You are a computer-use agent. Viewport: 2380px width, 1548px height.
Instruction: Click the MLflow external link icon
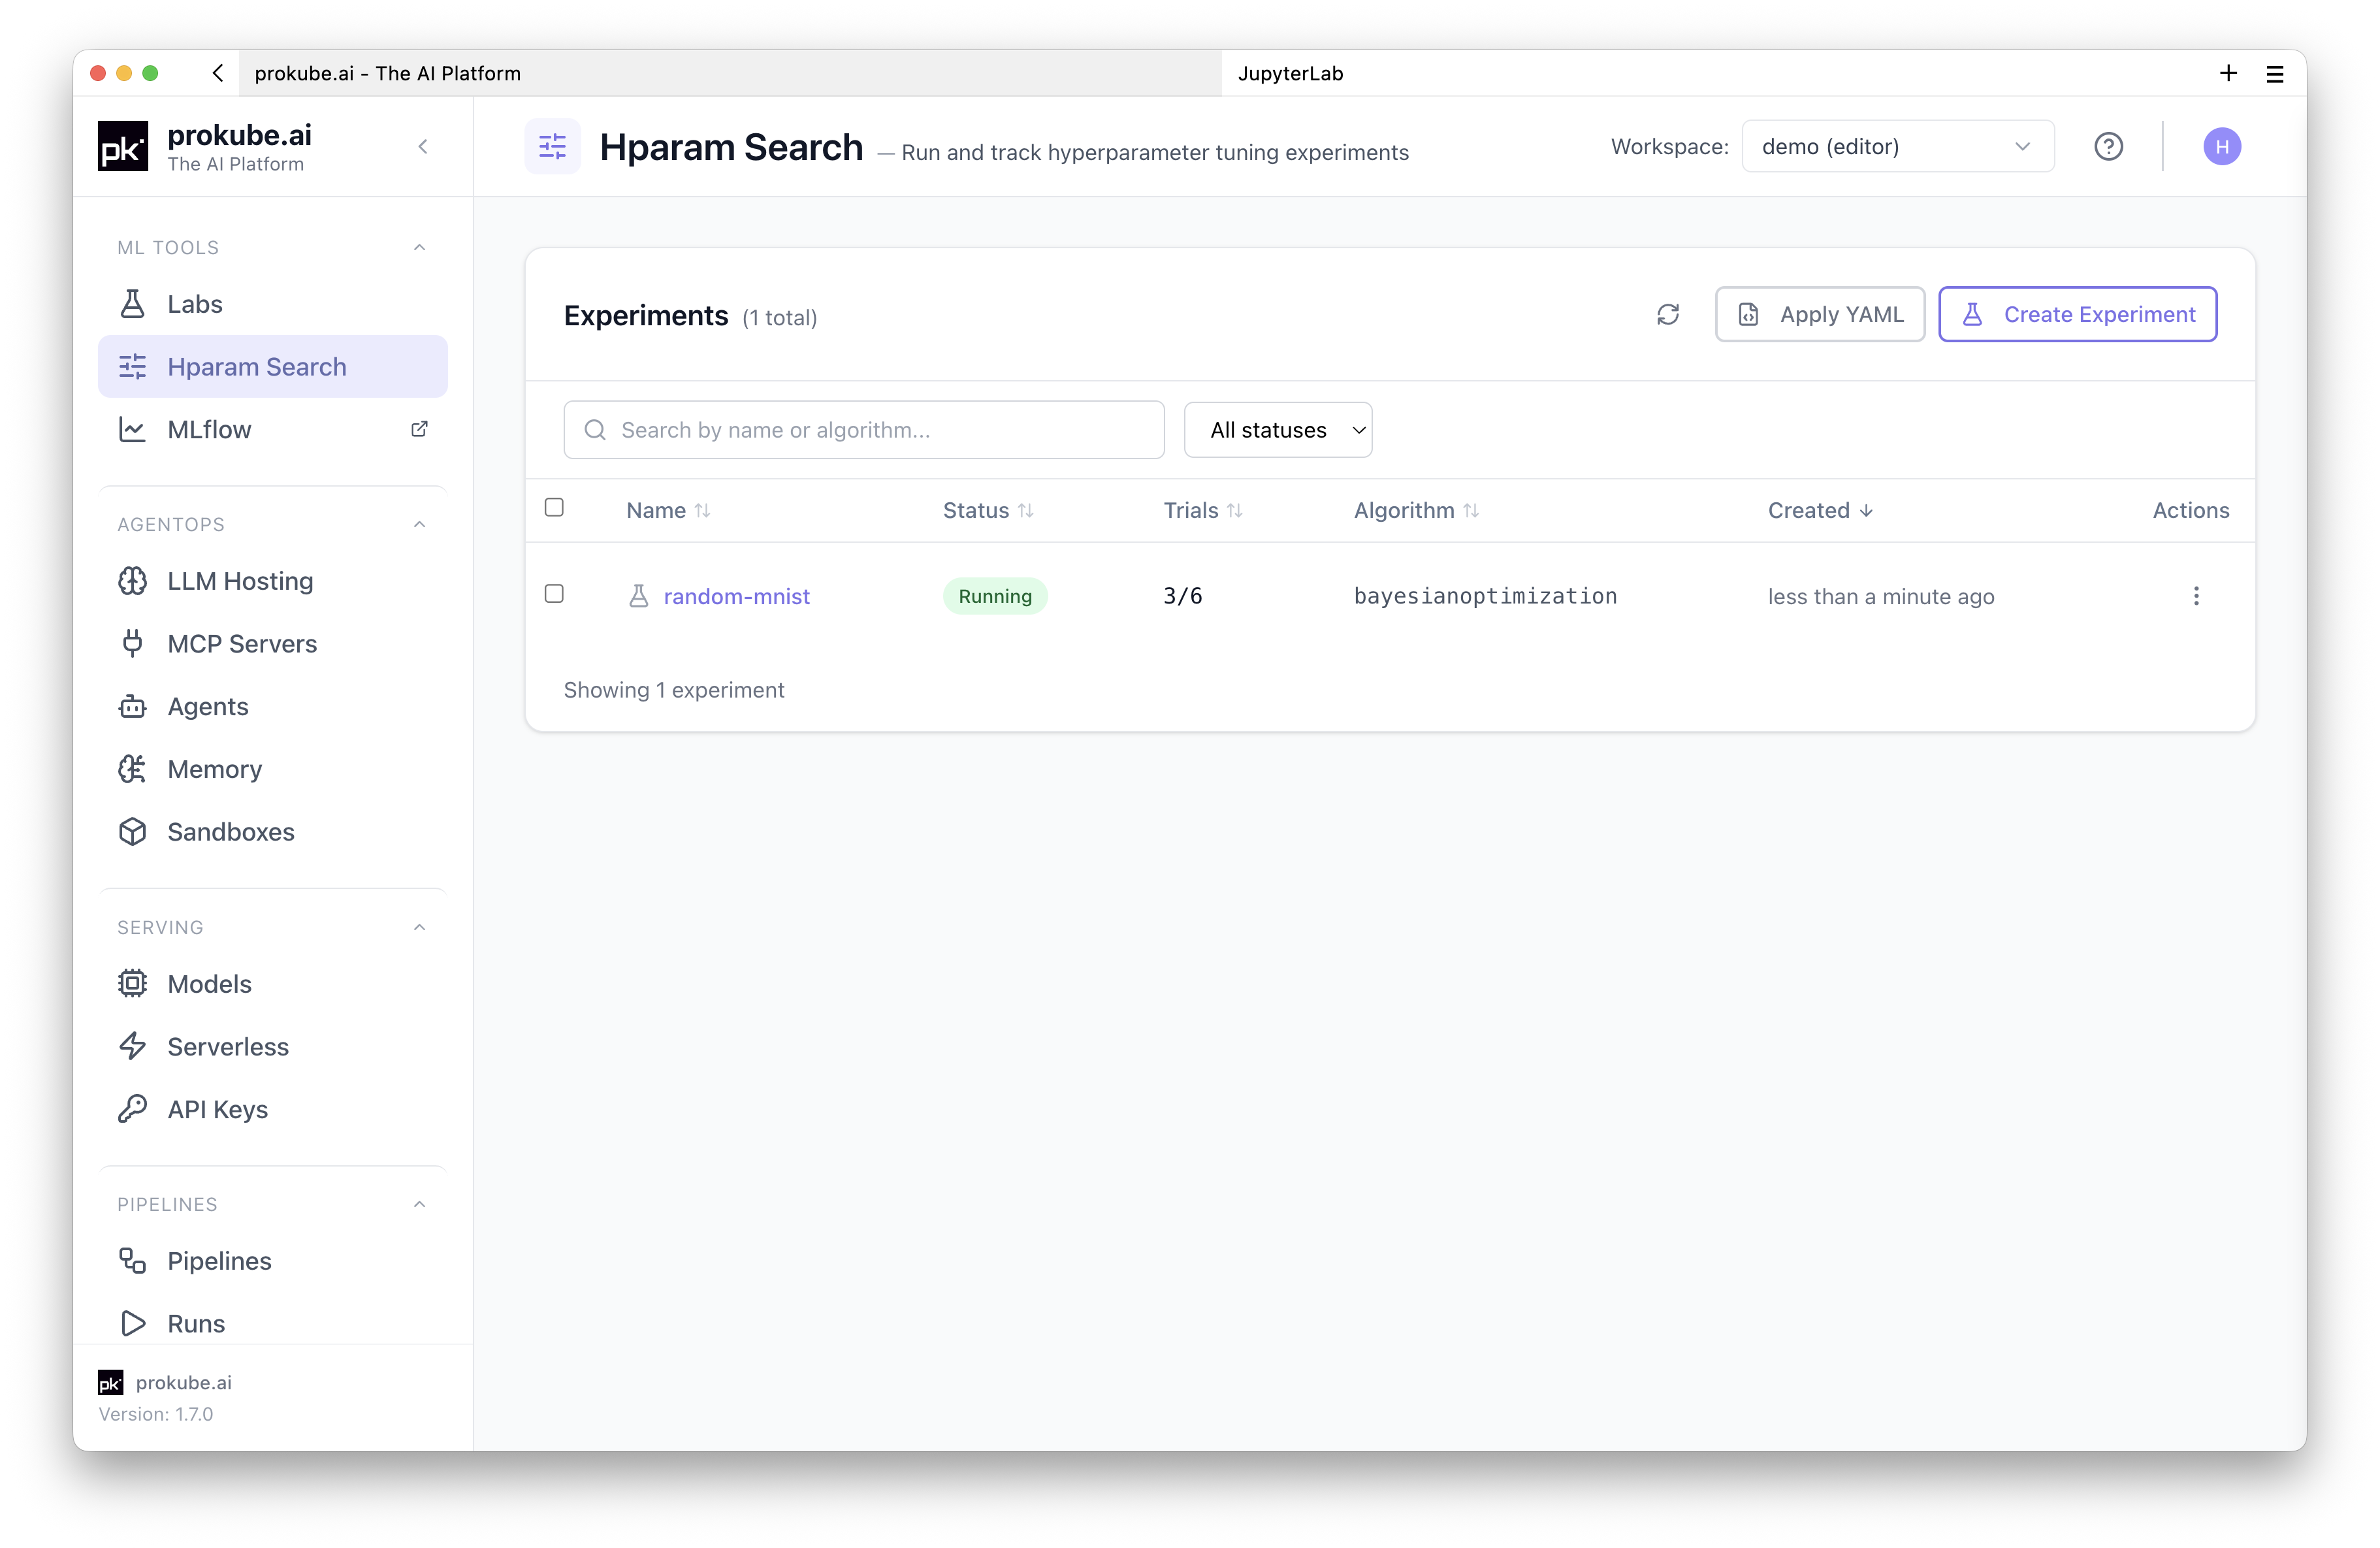tap(419, 429)
